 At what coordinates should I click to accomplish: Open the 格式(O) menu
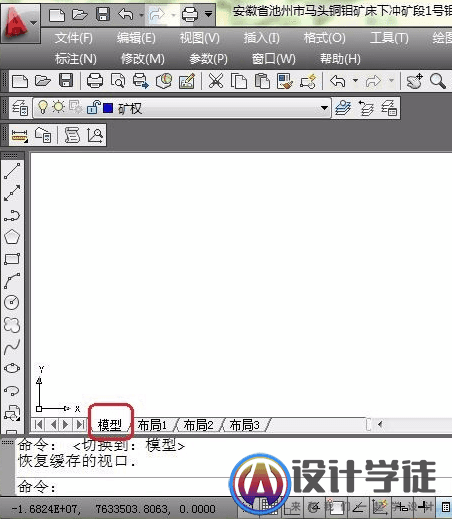tap(325, 38)
